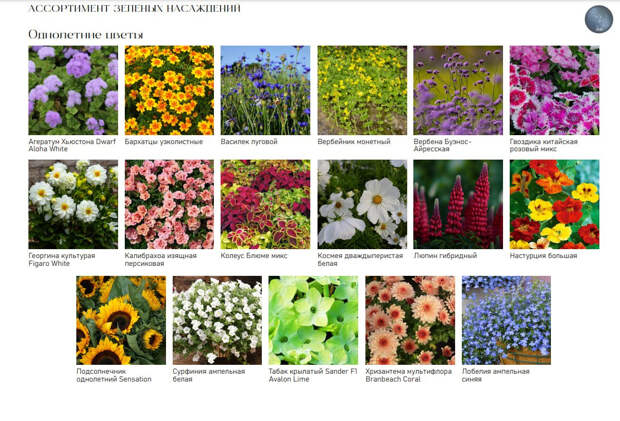
Task: Open the Космея дваждыперистая белая thumbnail
Action: point(362,204)
